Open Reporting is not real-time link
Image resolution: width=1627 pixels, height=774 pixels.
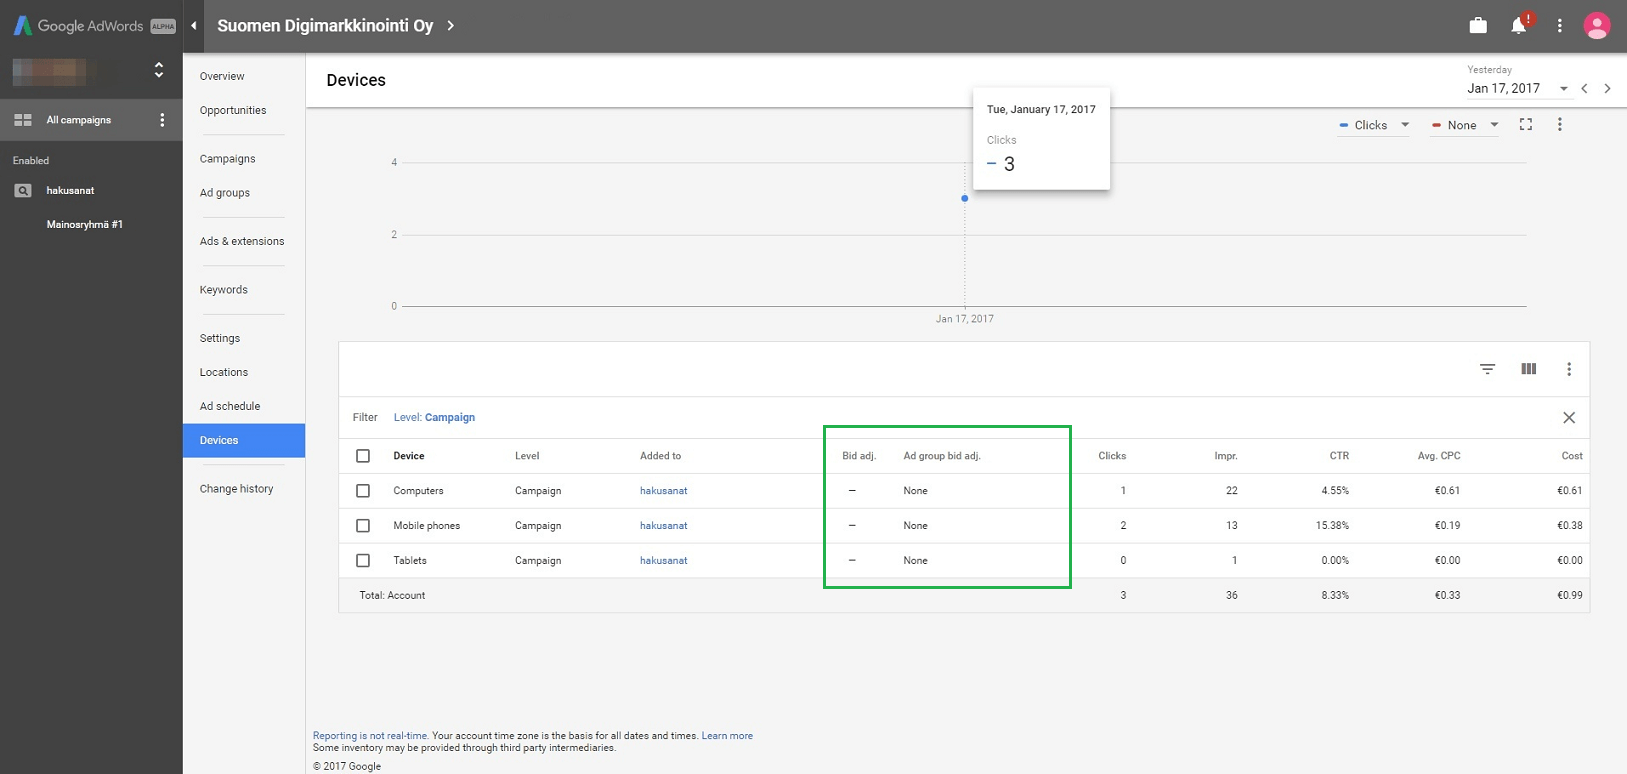click(x=371, y=736)
